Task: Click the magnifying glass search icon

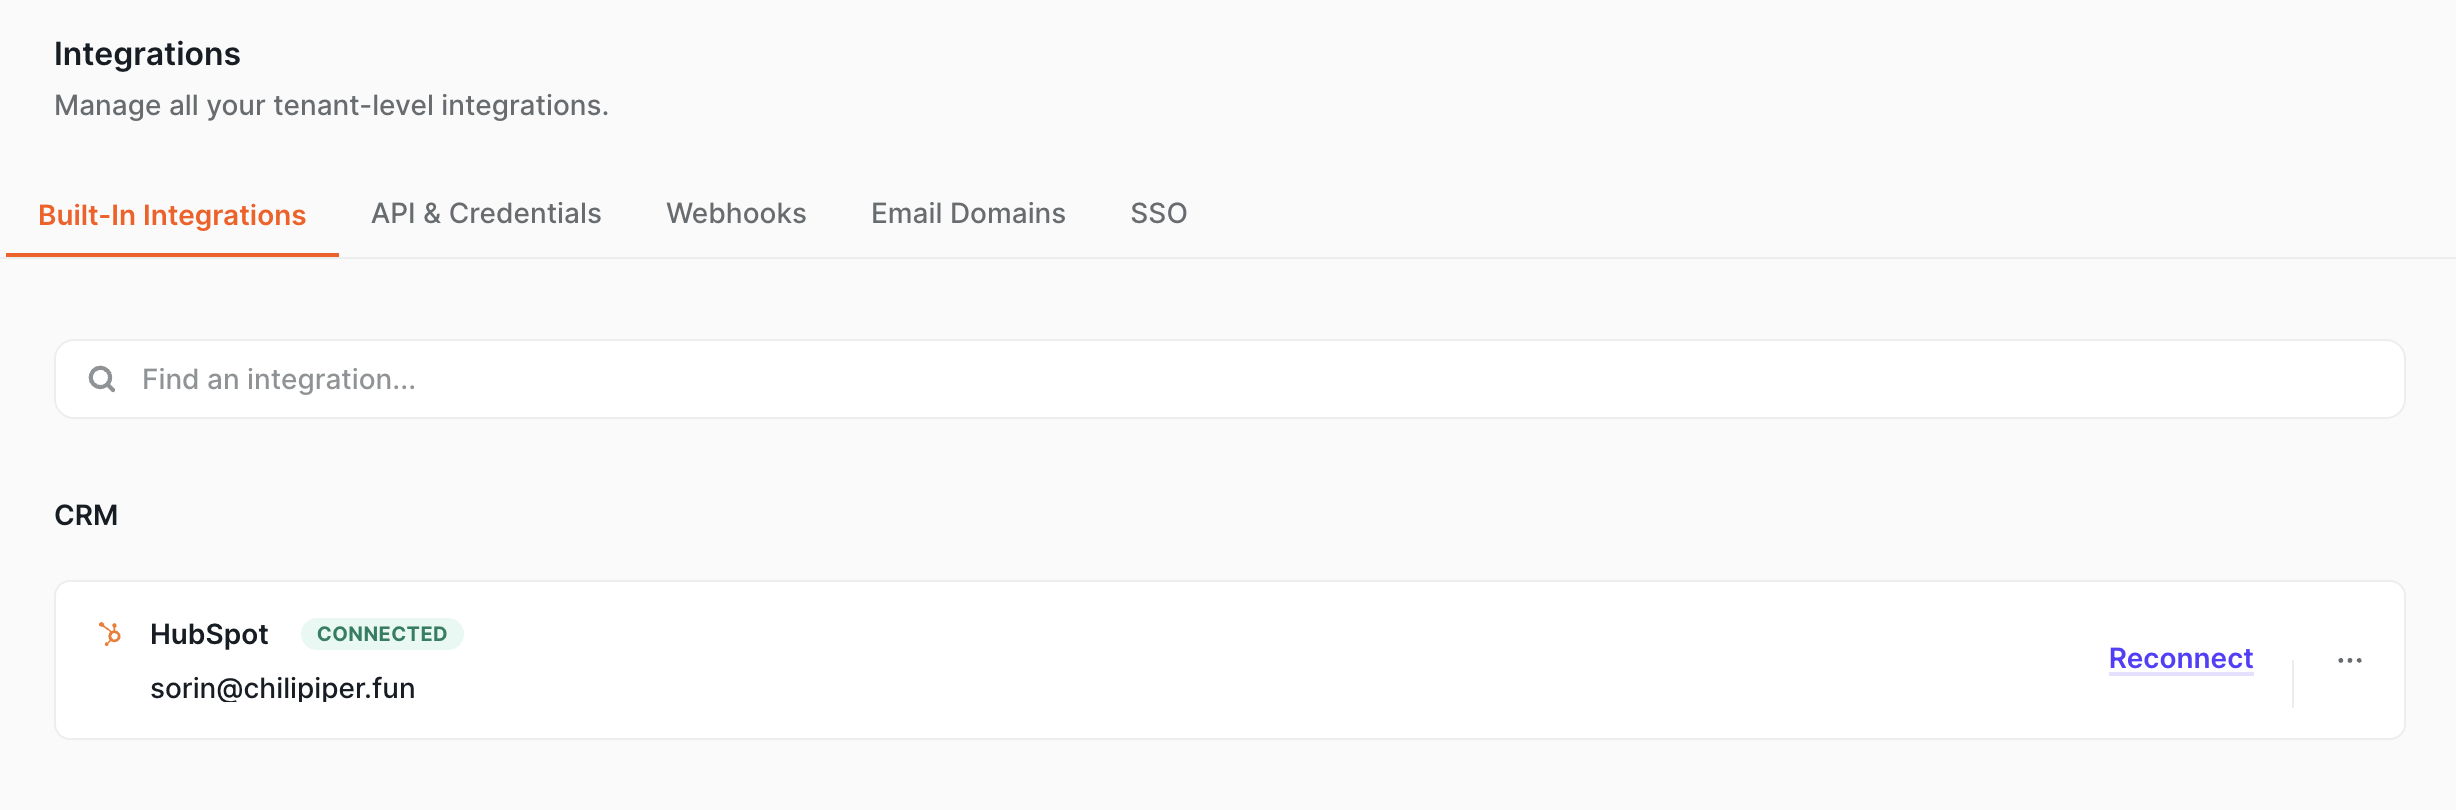Action: pos(102,379)
